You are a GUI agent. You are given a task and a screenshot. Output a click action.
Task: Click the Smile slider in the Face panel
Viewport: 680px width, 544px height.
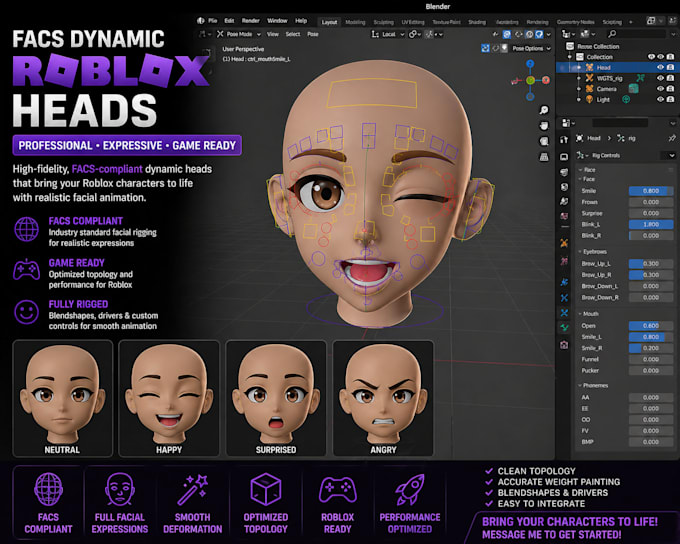pyautogui.click(x=651, y=191)
